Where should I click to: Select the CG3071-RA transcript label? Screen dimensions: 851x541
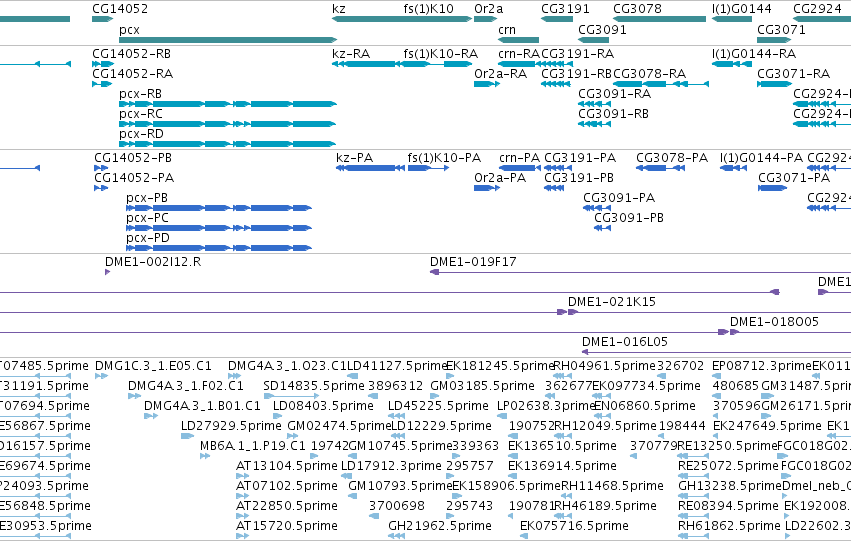tap(793, 74)
